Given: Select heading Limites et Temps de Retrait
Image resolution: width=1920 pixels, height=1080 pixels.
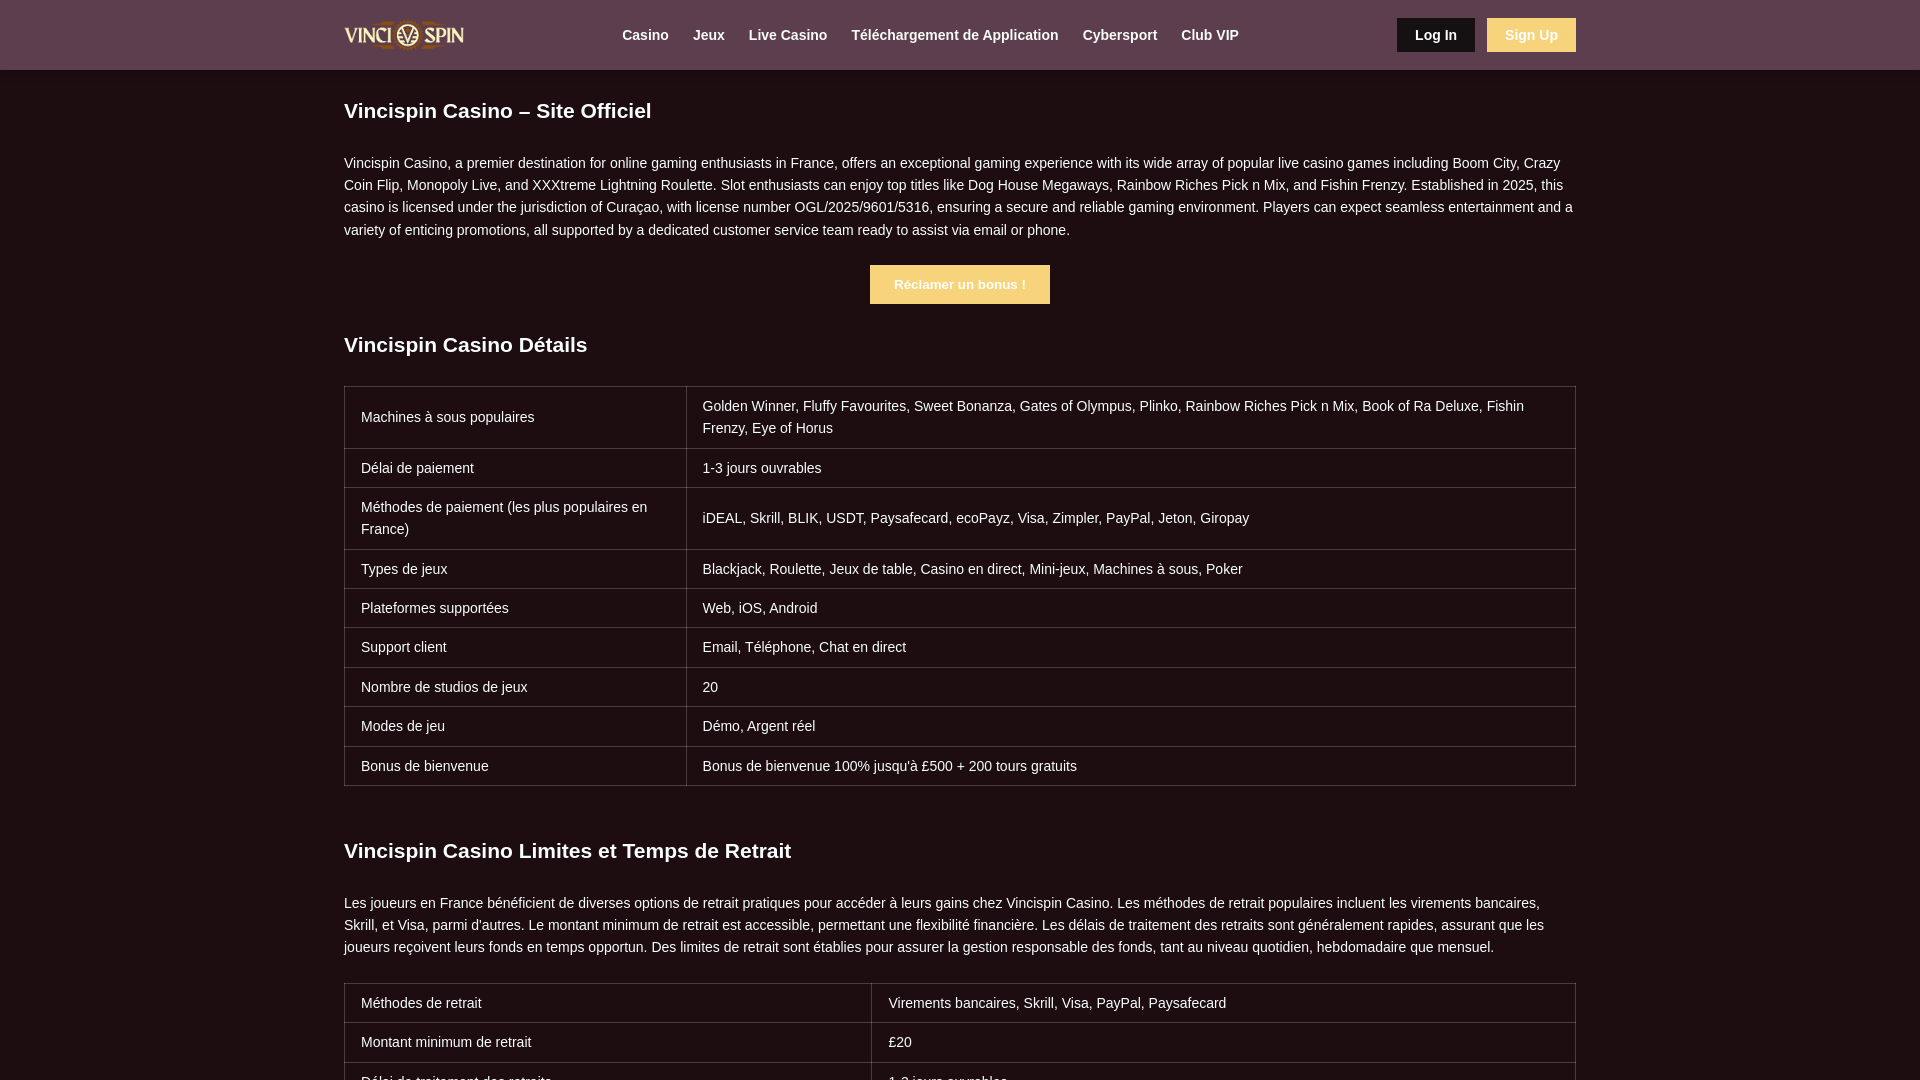Looking at the screenshot, I should click(567, 851).
